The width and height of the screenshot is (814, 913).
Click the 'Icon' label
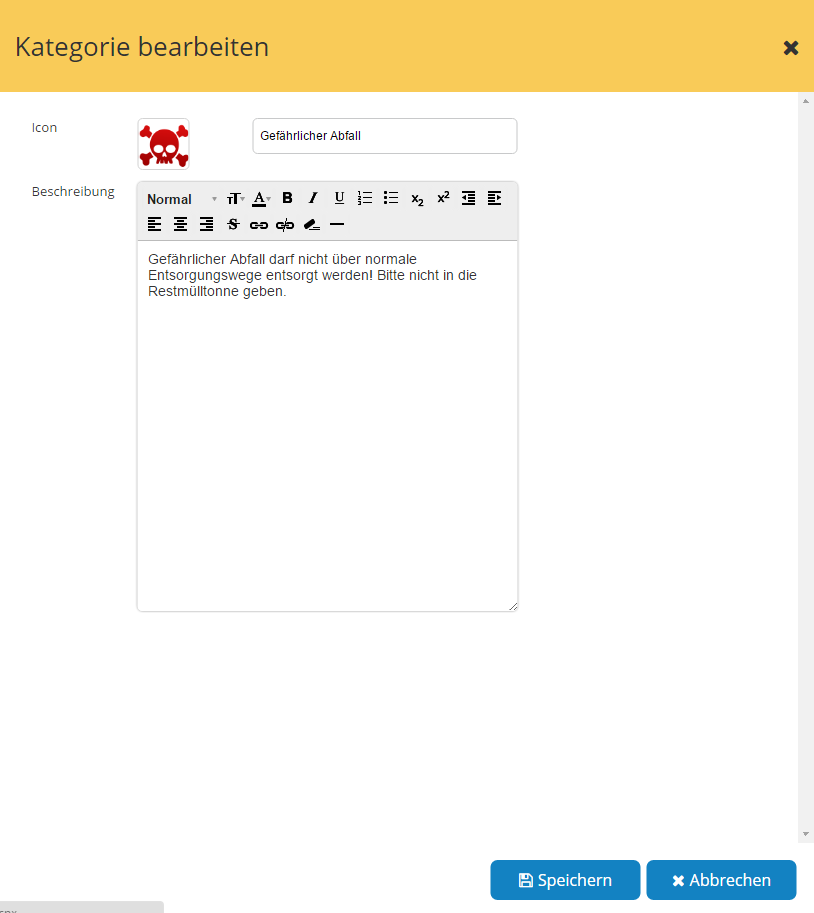[44, 128]
